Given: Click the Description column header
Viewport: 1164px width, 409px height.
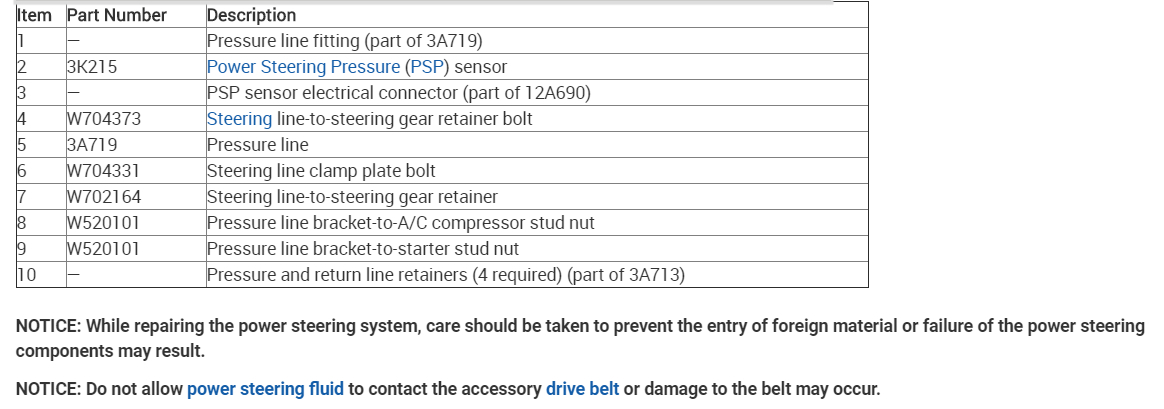Looking at the screenshot, I should coord(251,15).
